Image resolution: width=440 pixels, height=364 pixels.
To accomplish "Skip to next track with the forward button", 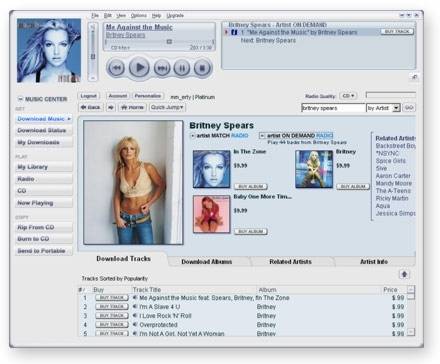I will click(x=162, y=68).
